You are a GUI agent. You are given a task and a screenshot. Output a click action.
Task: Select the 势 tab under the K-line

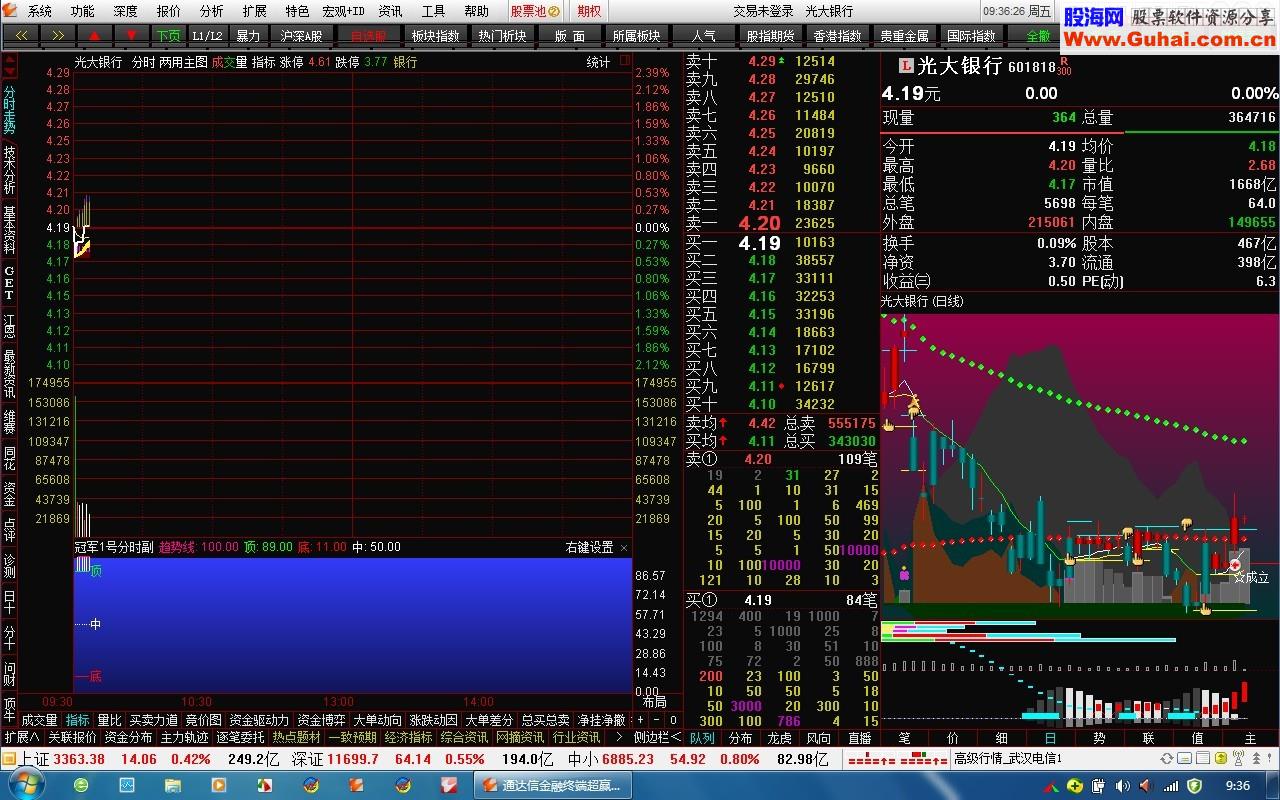[1099, 738]
